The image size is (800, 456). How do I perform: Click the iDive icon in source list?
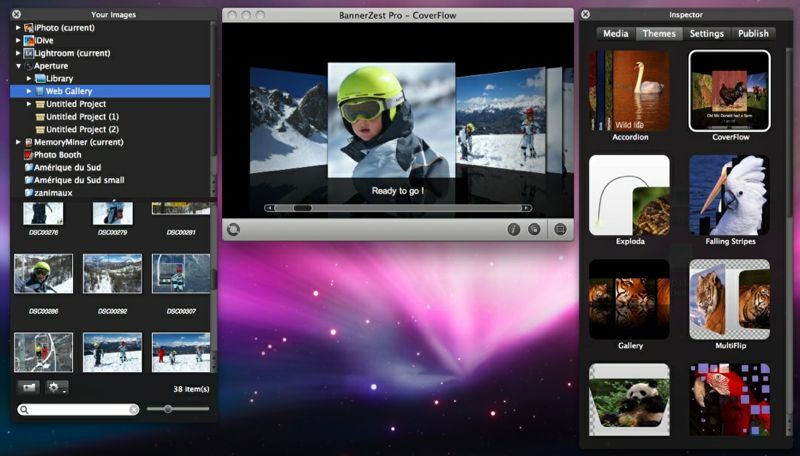click(29, 40)
